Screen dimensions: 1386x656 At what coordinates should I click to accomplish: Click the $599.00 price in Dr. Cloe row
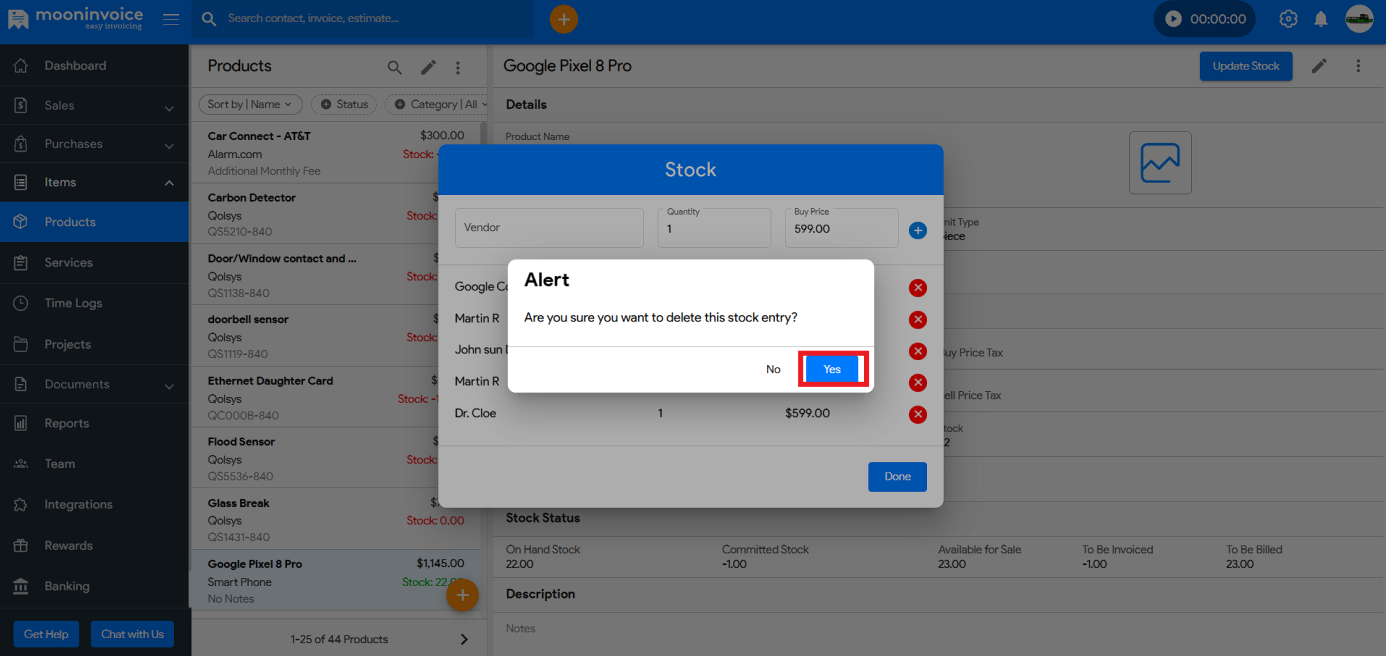[807, 413]
